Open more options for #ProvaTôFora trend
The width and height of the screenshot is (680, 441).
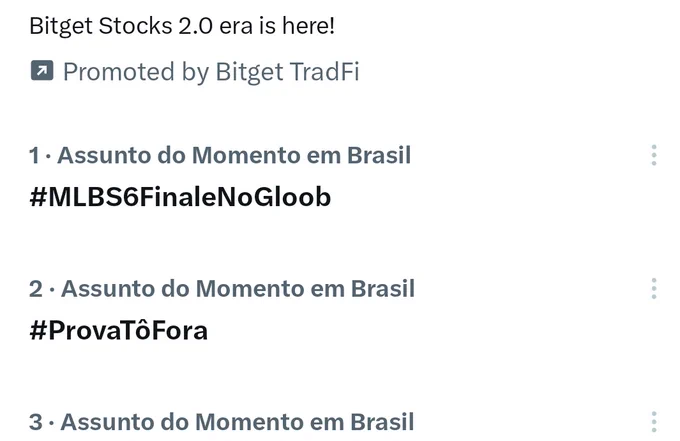[654, 289]
